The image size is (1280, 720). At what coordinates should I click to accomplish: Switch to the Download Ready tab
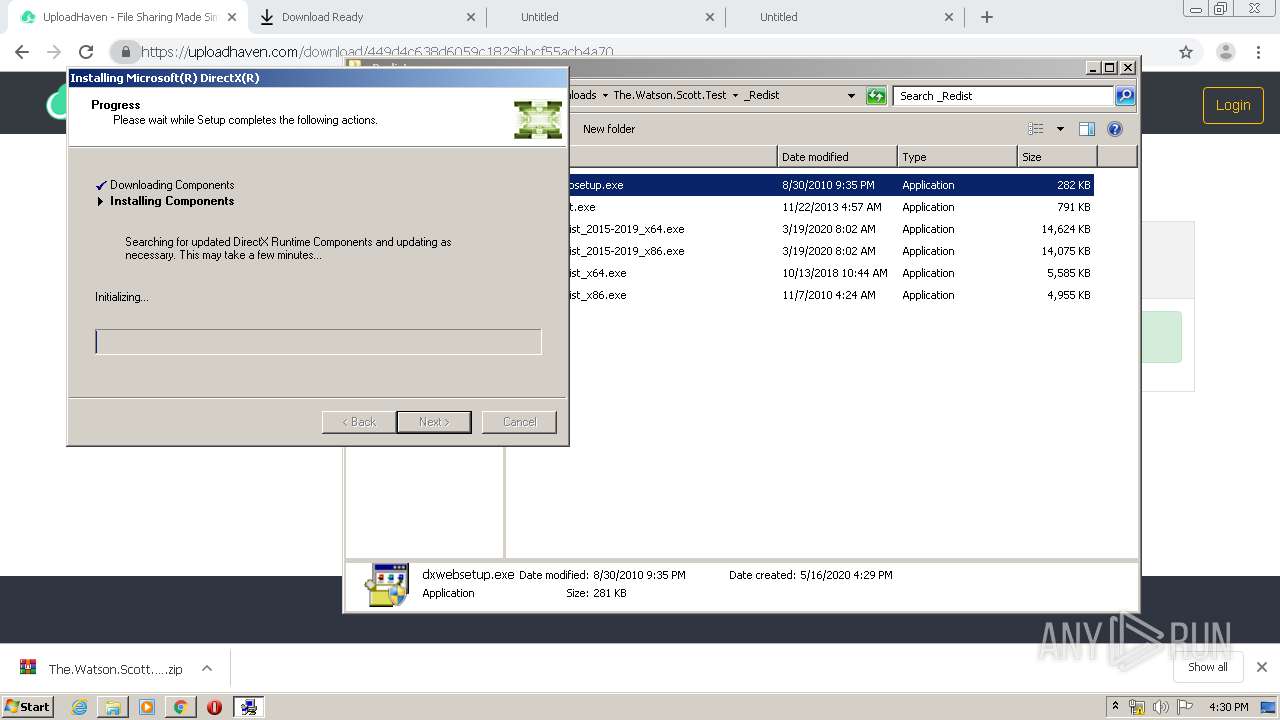point(366,17)
